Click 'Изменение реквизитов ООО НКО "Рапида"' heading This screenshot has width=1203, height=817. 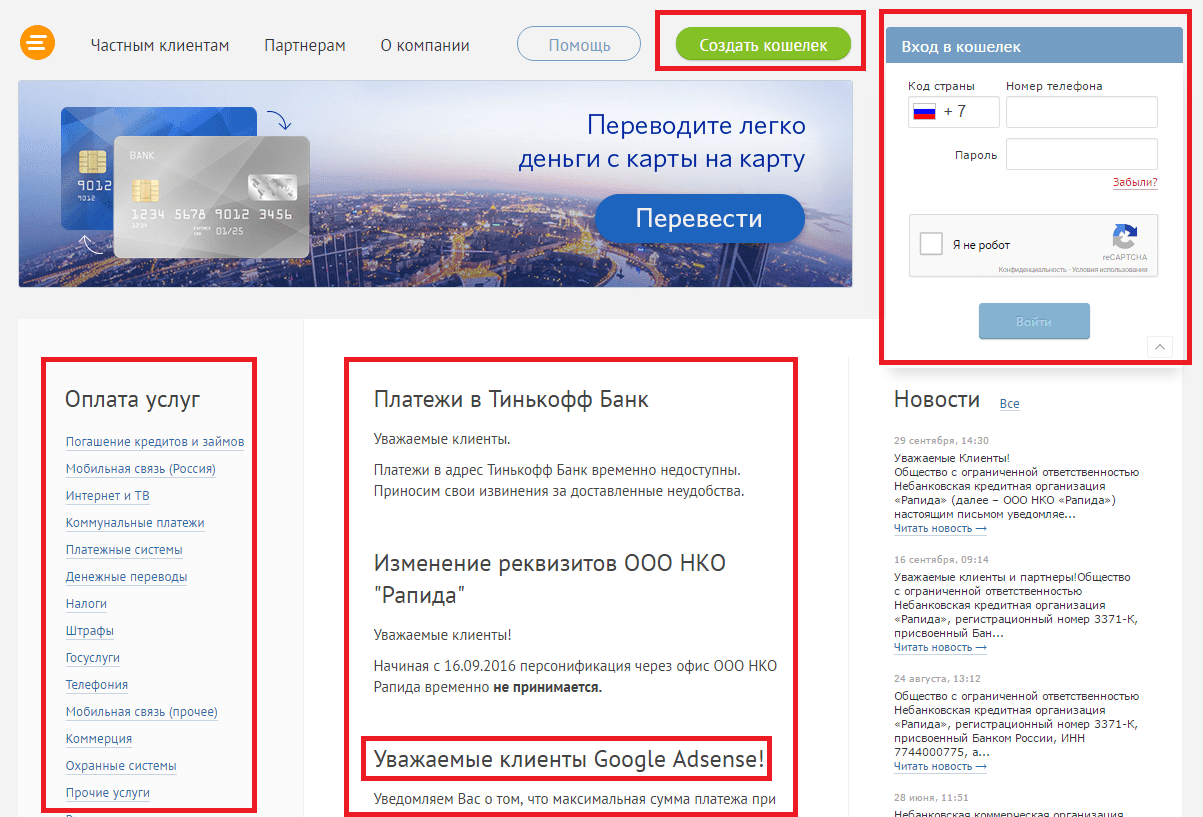pyautogui.click(x=550, y=579)
